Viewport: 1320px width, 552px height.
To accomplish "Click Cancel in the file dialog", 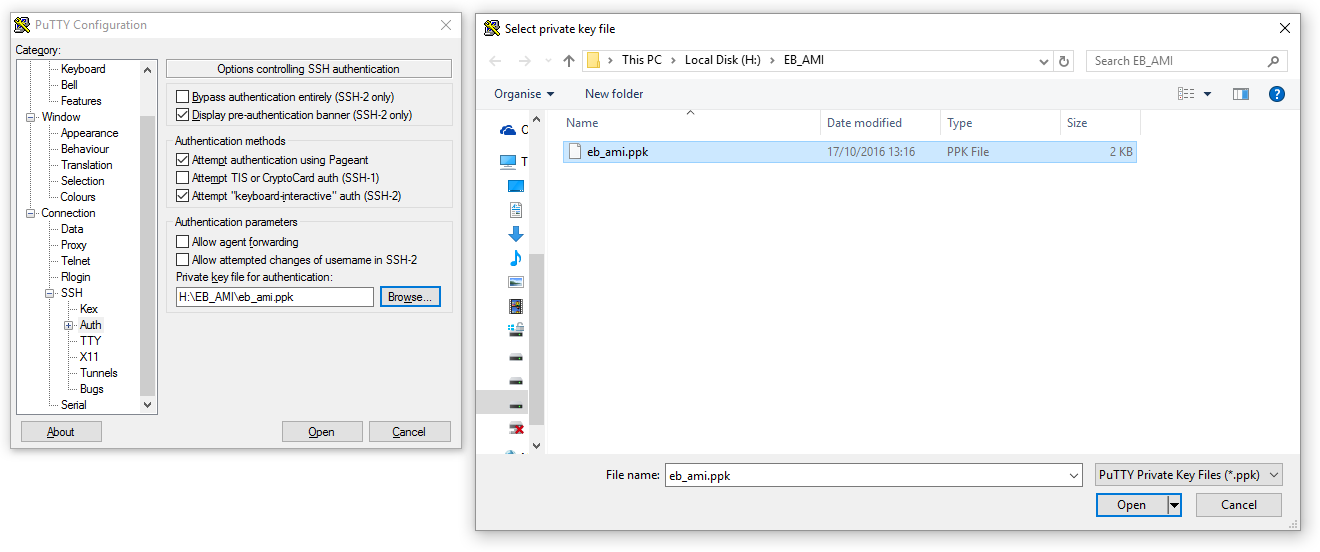I will coord(1239,505).
